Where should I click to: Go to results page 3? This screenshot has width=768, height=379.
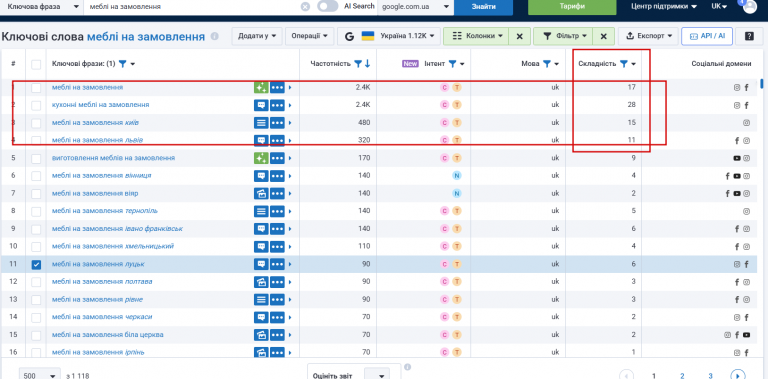coord(710,376)
